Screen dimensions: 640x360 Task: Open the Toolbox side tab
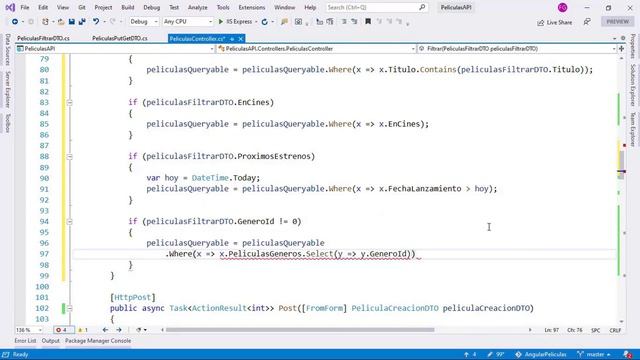(x=8, y=123)
